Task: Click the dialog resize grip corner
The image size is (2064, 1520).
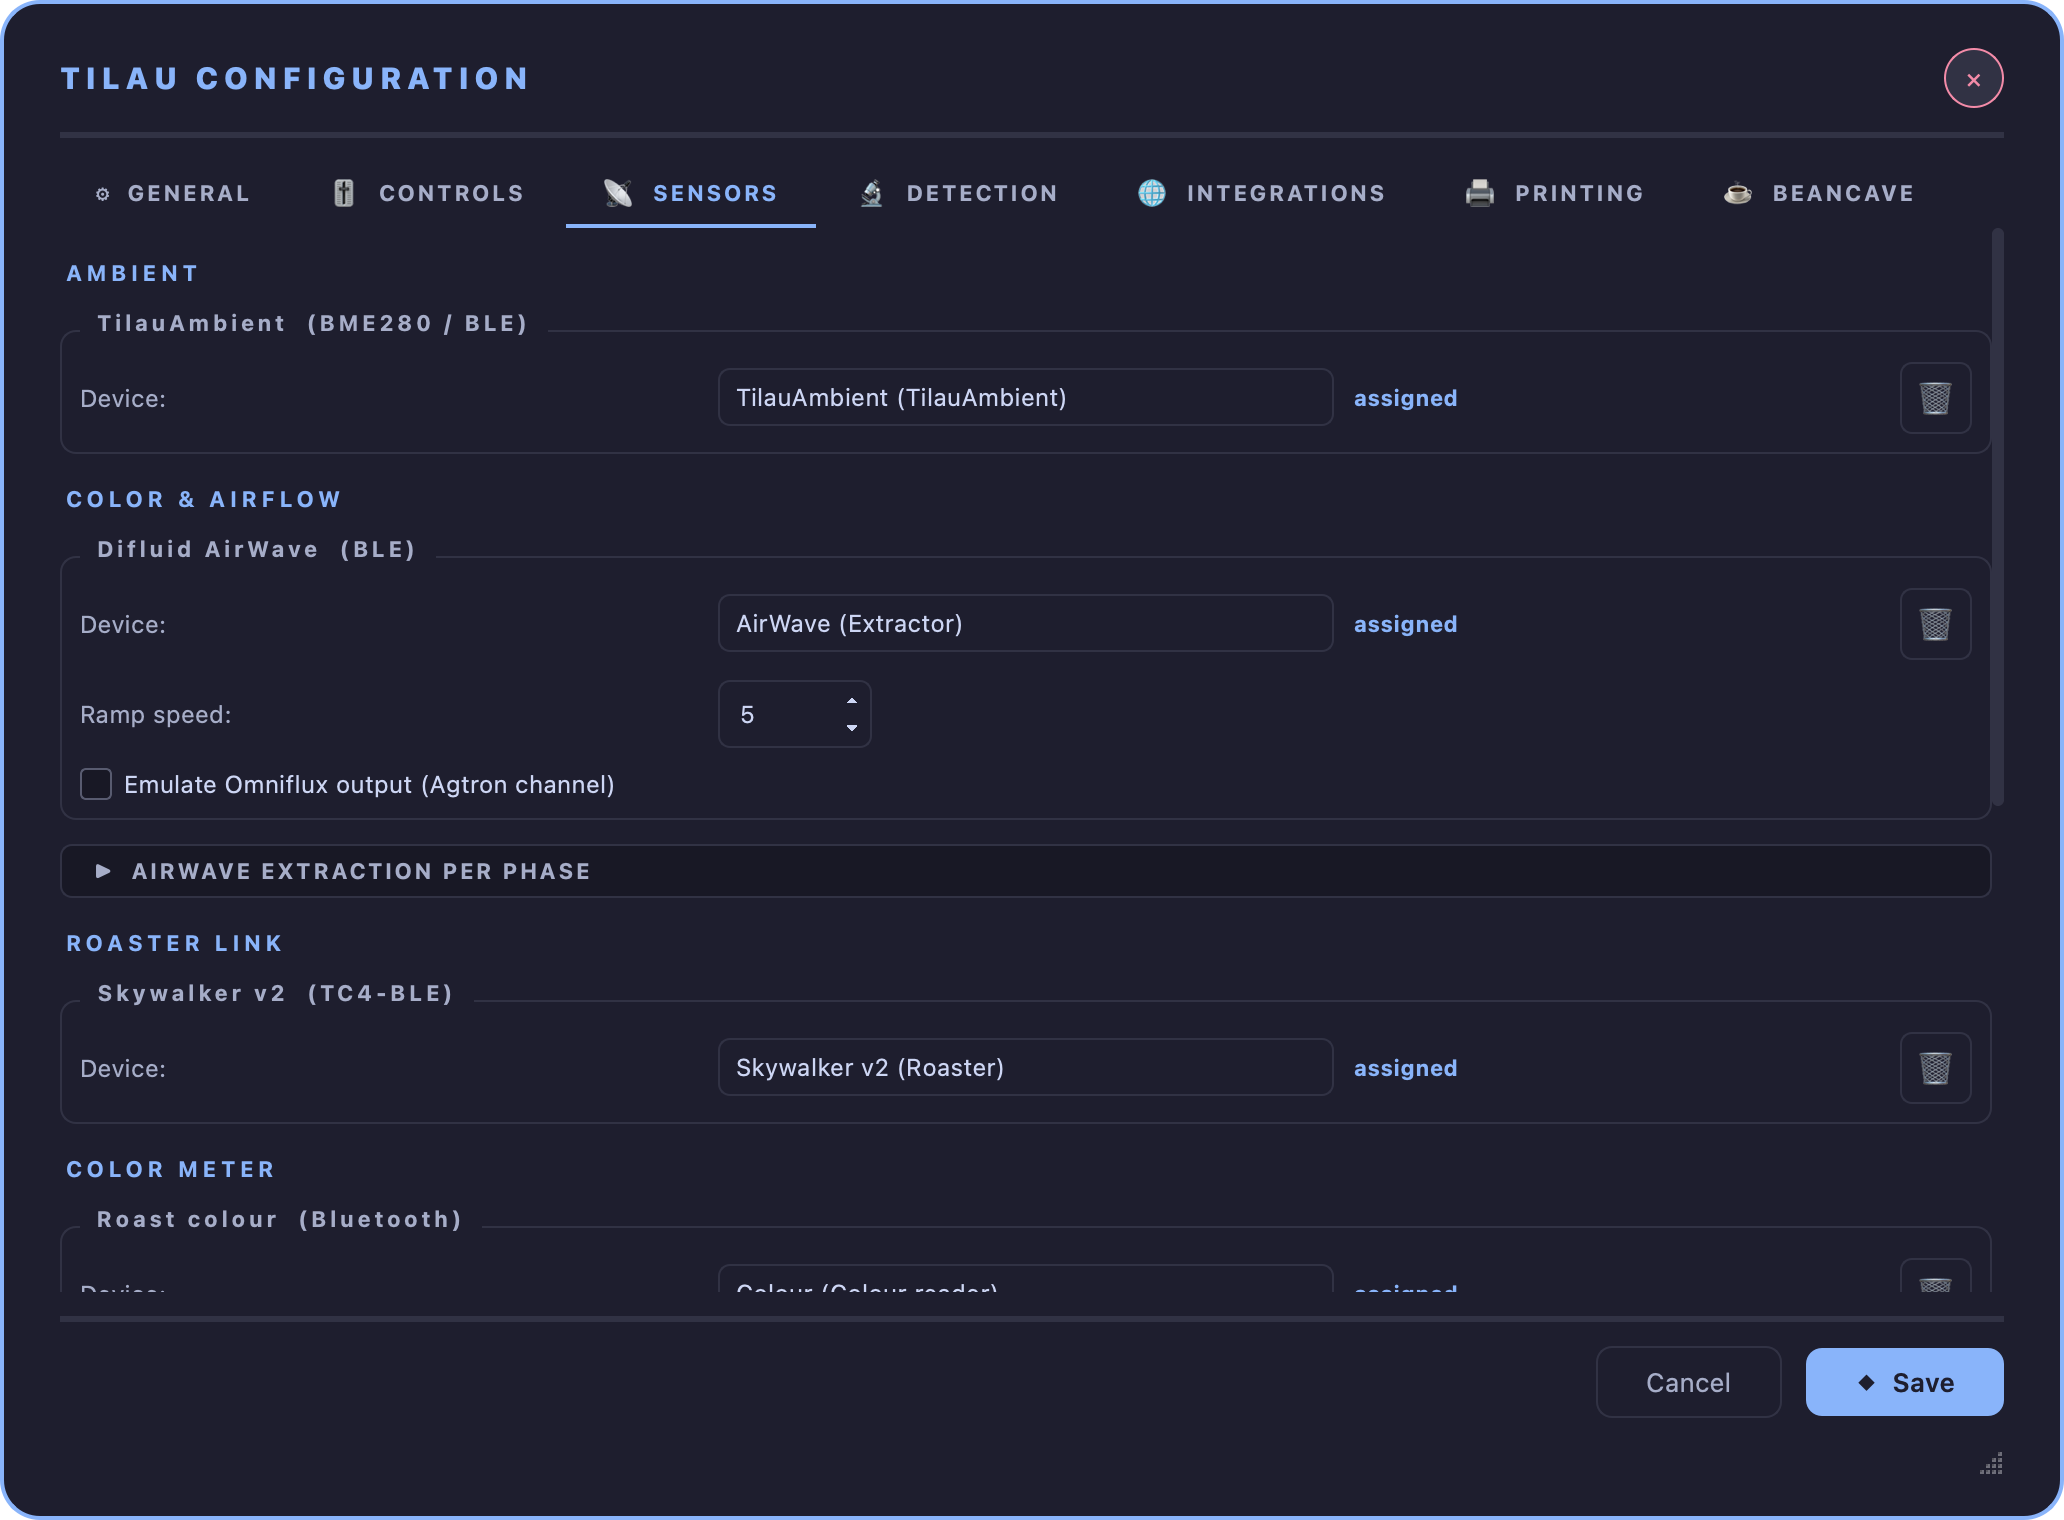Action: tap(1991, 1464)
